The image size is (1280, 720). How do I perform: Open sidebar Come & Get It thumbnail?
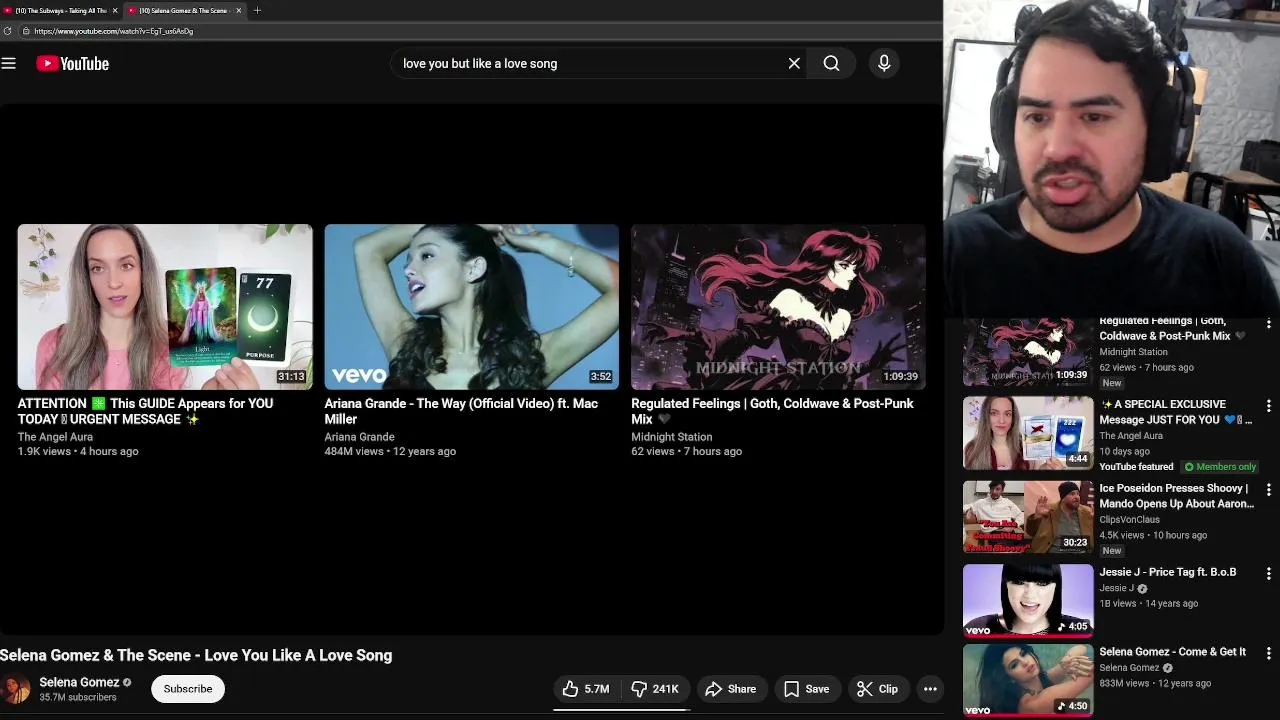pos(1028,680)
